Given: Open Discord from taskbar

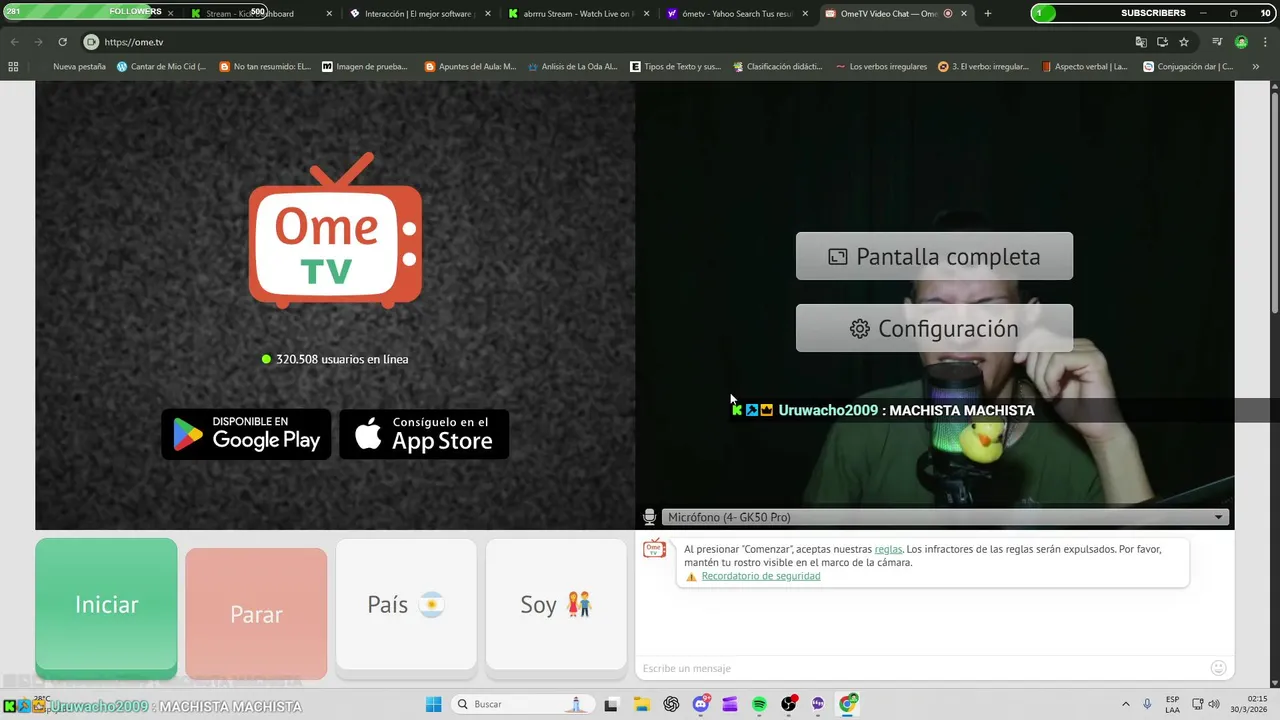Looking at the screenshot, I should coord(701,704).
